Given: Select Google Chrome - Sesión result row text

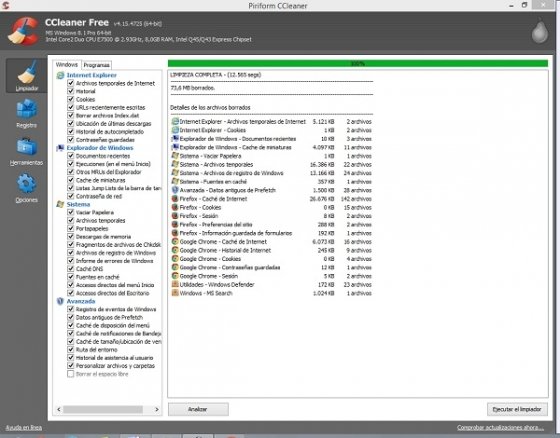Looking at the screenshot, I should coord(209,276).
